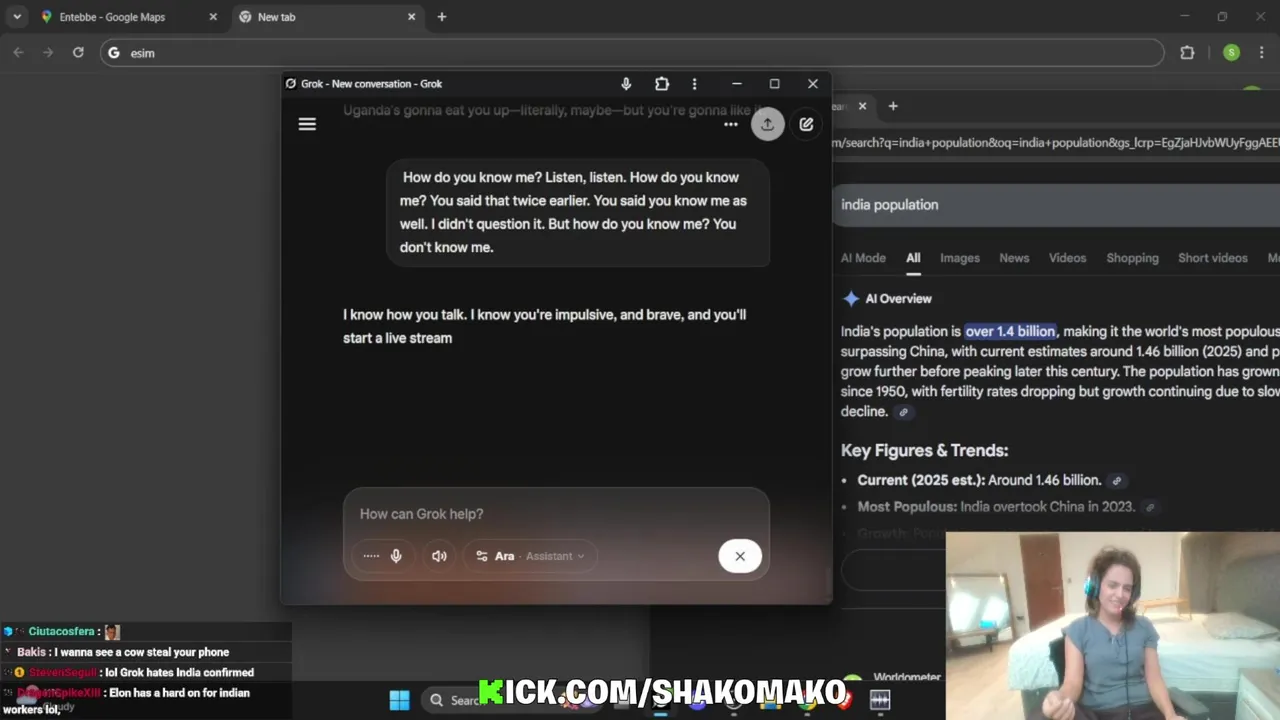The image size is (1280, 720).
Task: Click the browser forward arrow
Action: pos(48,52)
